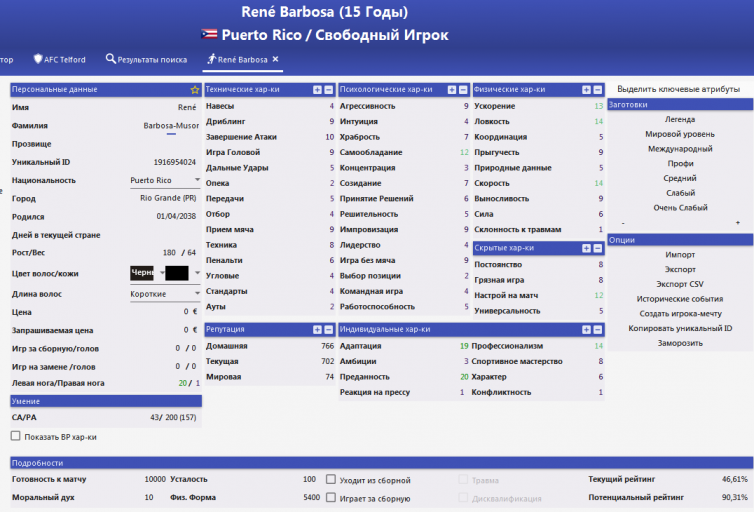Click the Заморозить option
The width and height of the screenshot is (754, 512).
(x=680, y=343)
